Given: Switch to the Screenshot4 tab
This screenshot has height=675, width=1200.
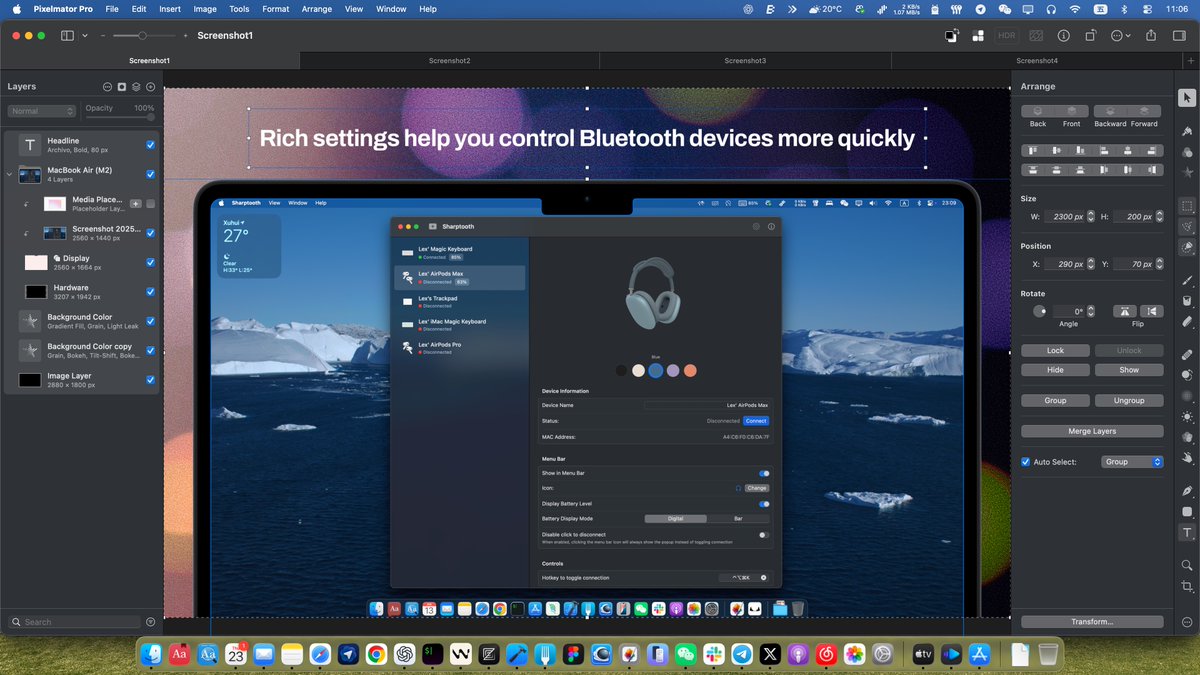Looking at the screenshot, I should click(1037, 61).
